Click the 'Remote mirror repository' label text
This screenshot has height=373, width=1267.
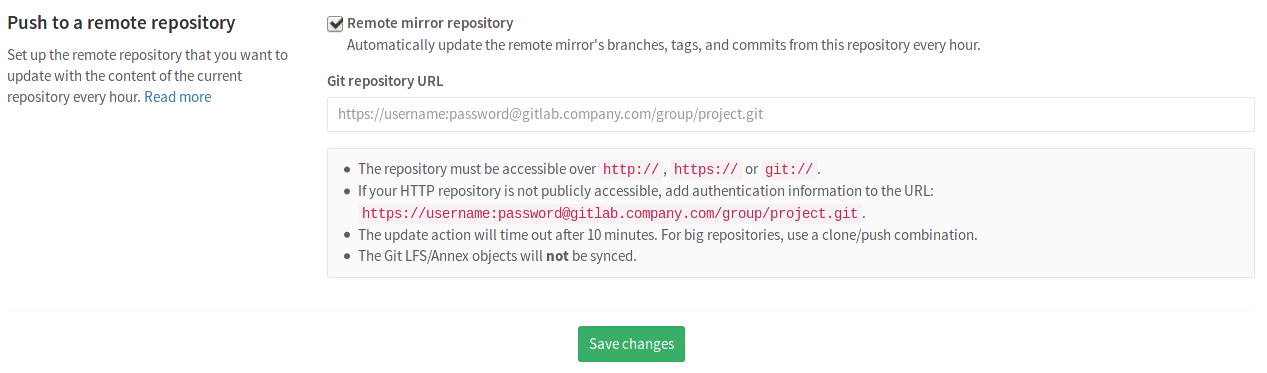(430, 23)
